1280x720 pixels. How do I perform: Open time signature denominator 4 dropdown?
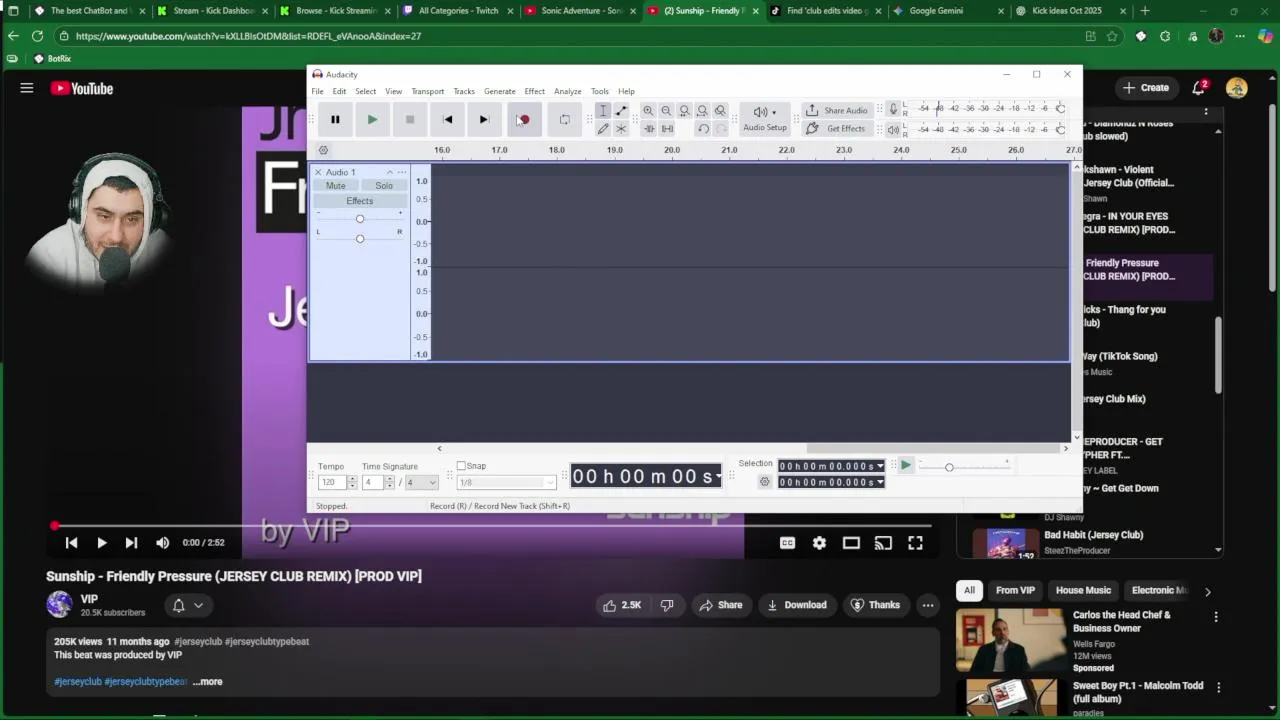tap(421, 483)
